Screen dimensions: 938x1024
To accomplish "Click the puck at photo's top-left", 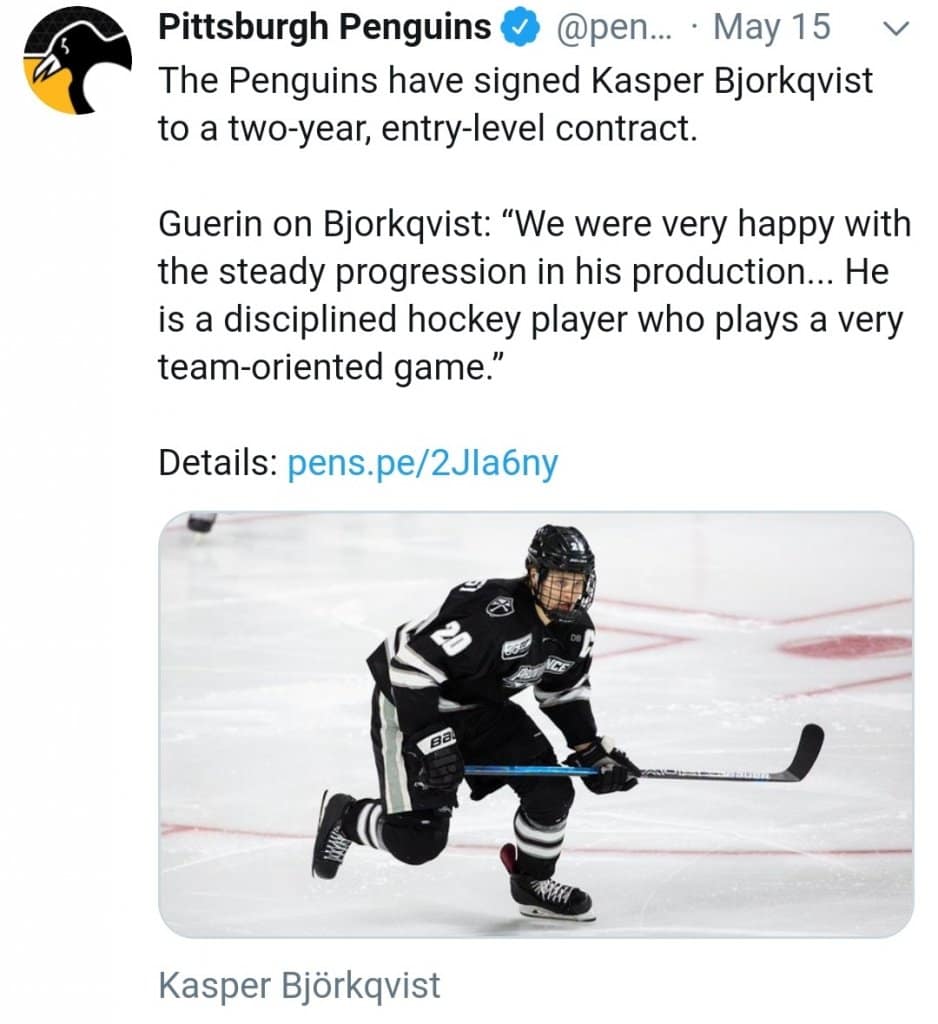I will [x=201, y=522].
